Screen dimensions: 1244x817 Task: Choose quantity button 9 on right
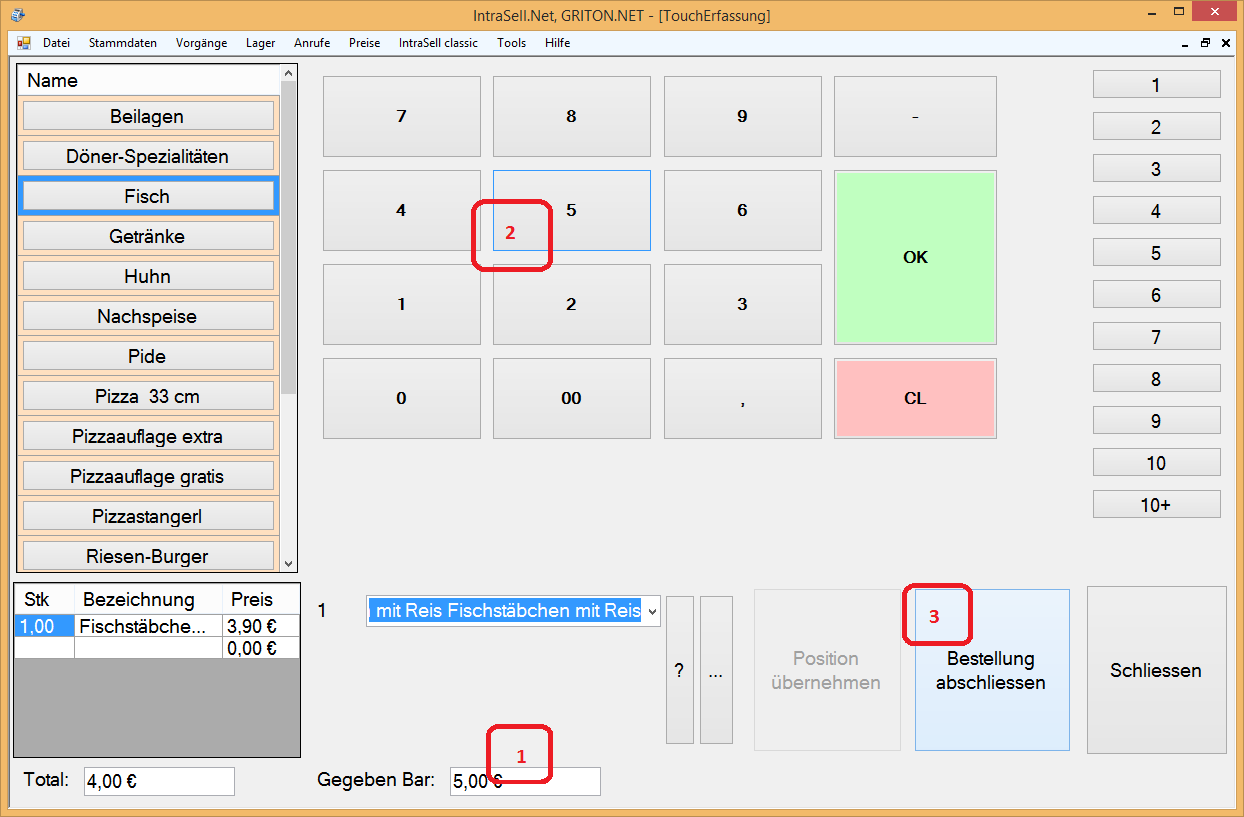coord(1156,420)
